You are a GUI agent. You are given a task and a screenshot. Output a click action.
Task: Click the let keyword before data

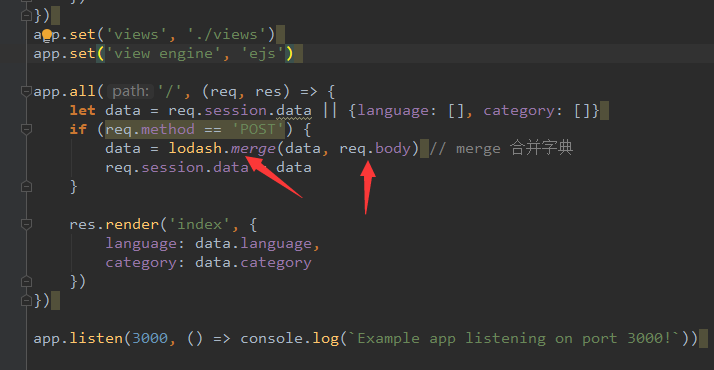coord(82,111)
